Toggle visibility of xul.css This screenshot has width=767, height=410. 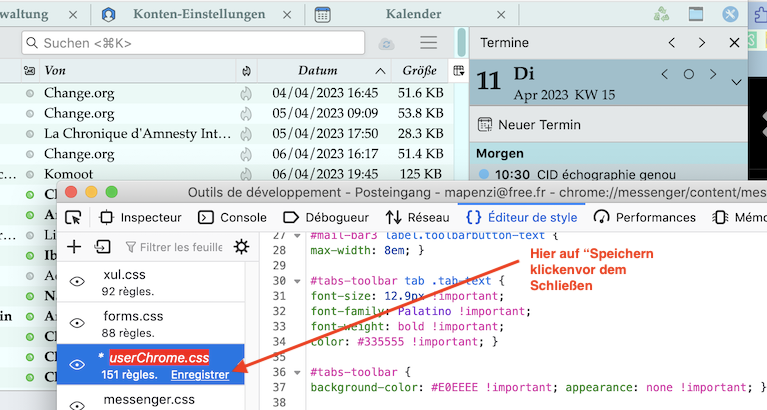[x=77, y=281]
